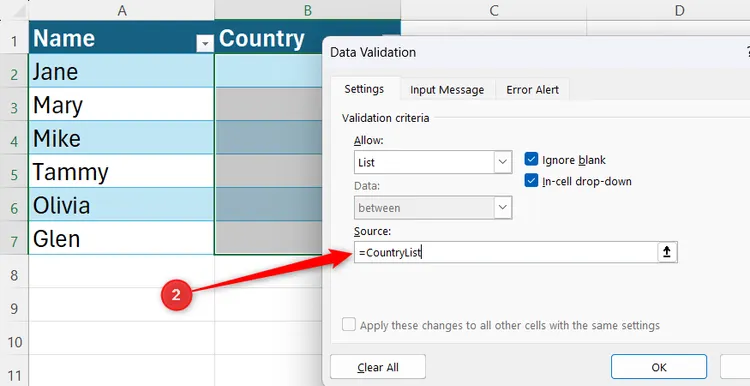This screenshot has height=386, width=750.
Task: Open the Error Alert tab
Action: point(532,90)
